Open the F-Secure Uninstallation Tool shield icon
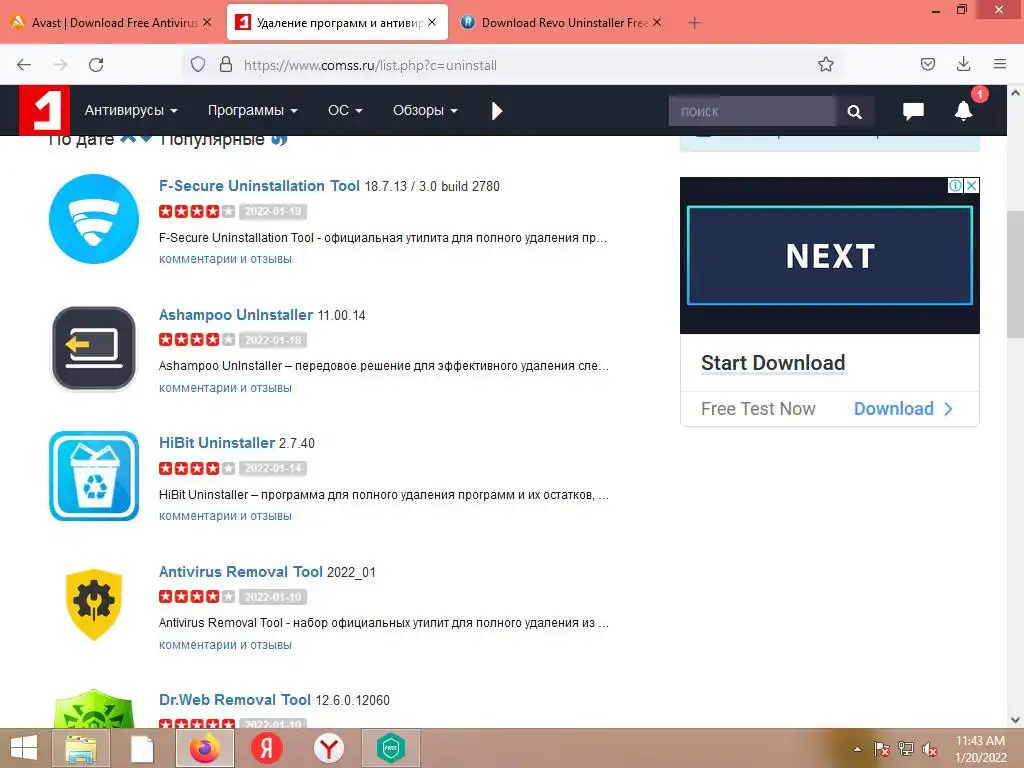 point(94,219)
